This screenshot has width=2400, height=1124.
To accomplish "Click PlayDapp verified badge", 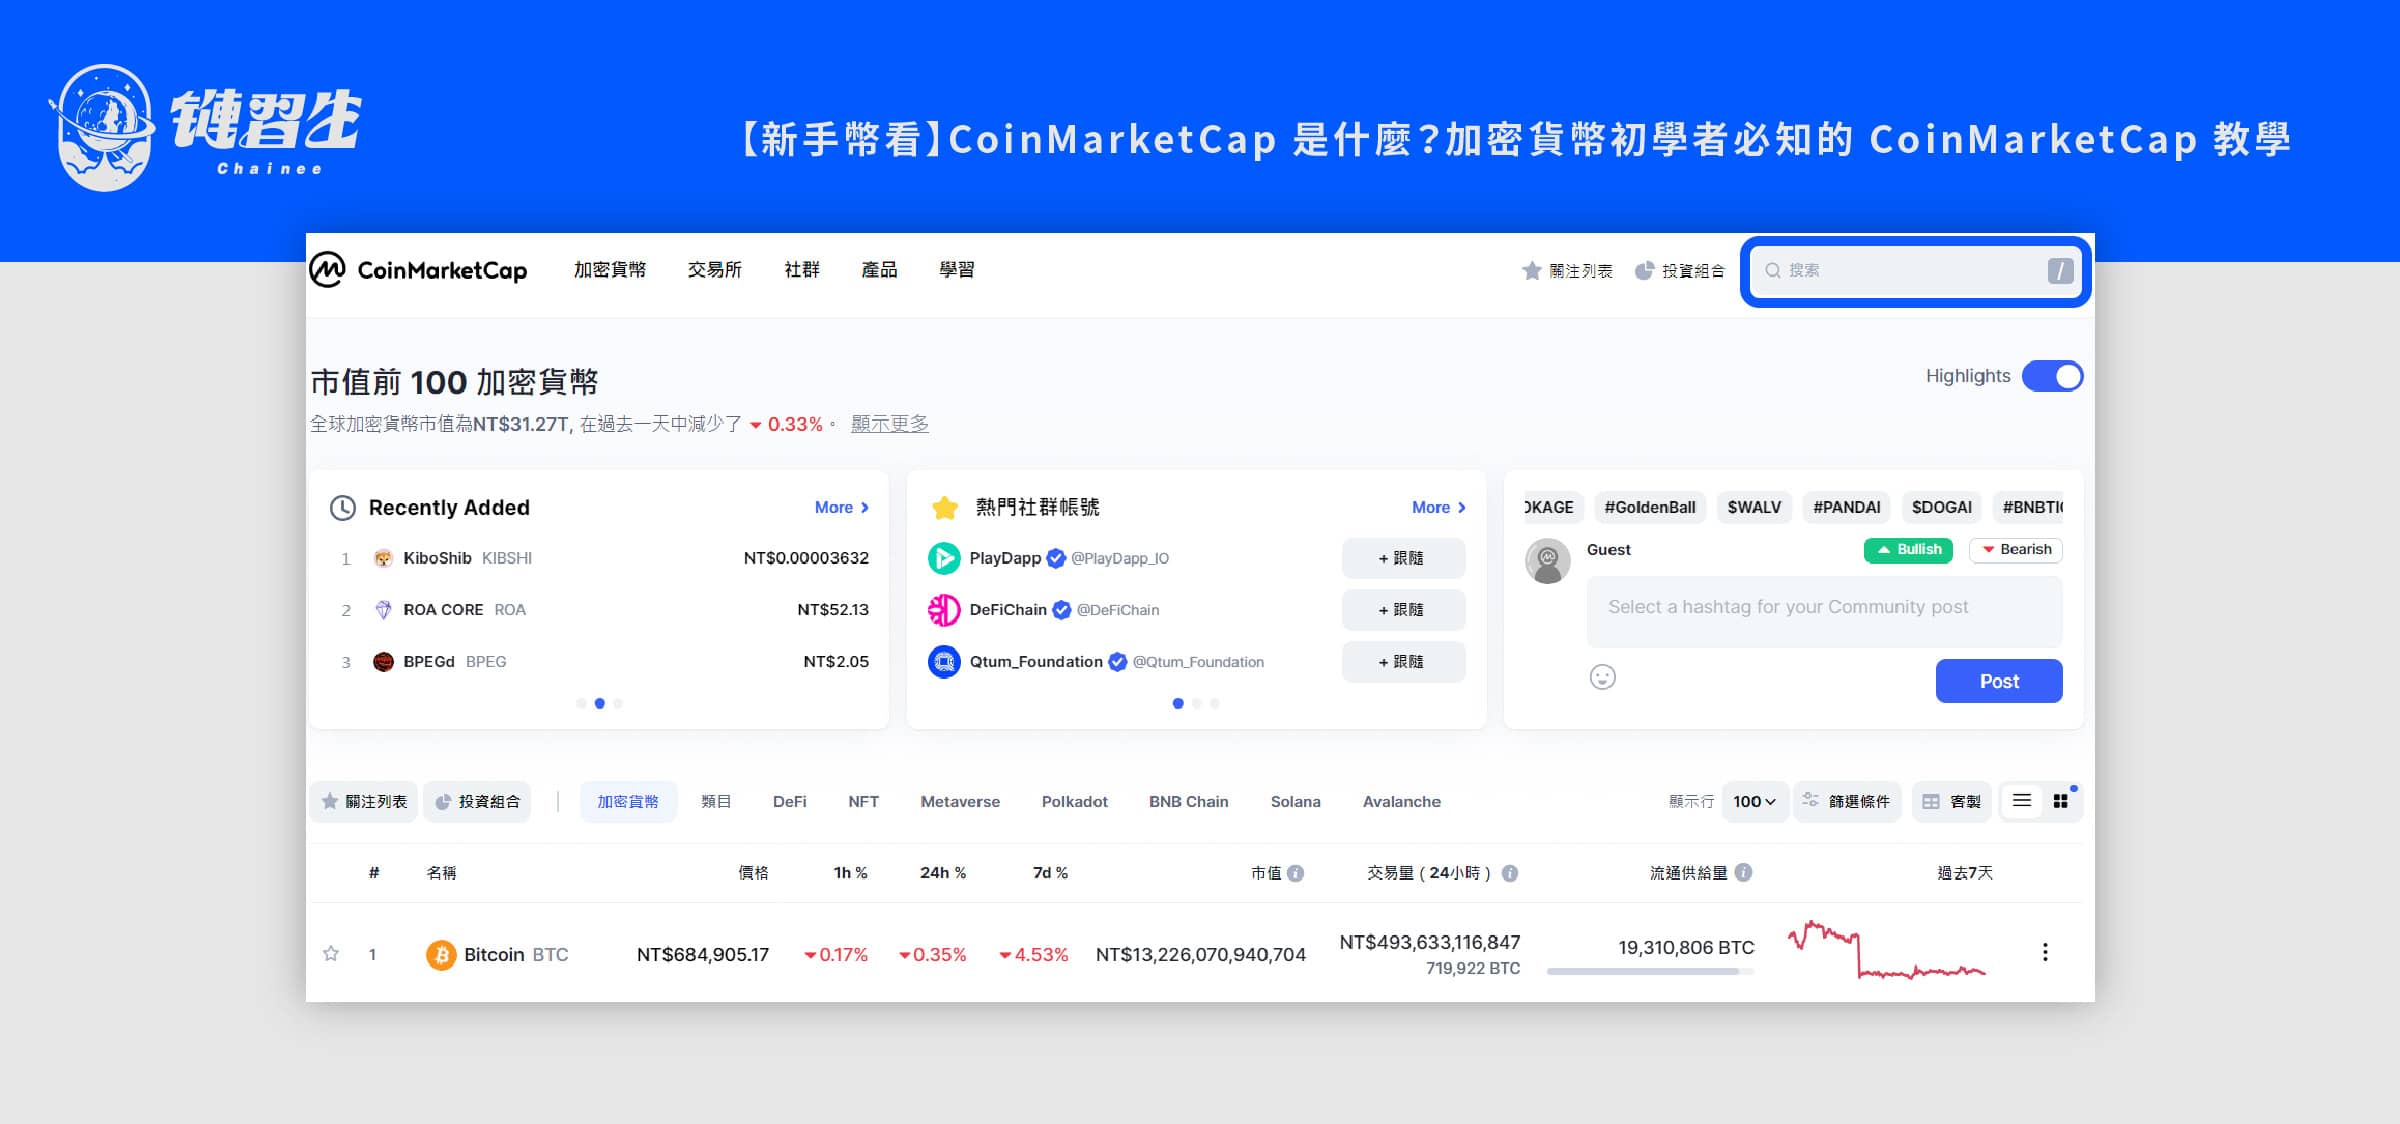I will tap(1056, 558).
